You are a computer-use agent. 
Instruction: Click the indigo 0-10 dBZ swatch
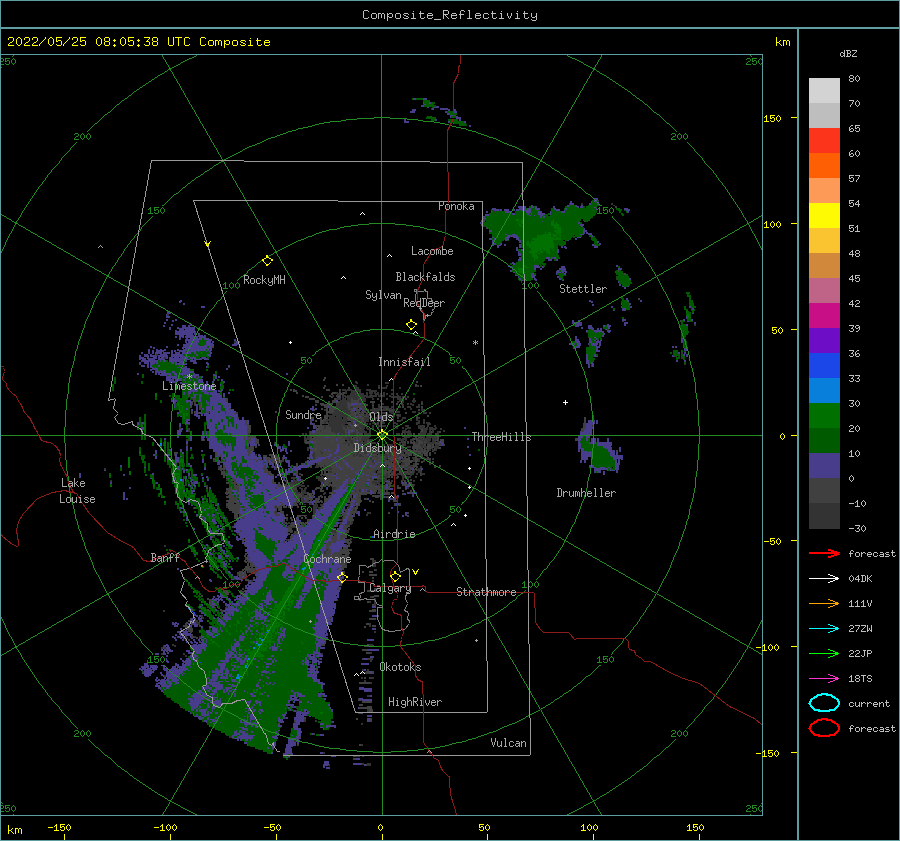point(824,465)
